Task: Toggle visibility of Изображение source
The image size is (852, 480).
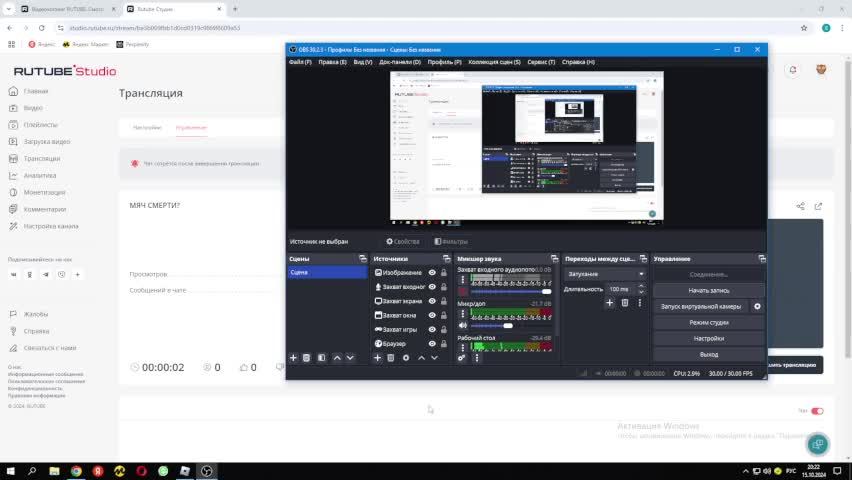Action: tap(432, 272)
